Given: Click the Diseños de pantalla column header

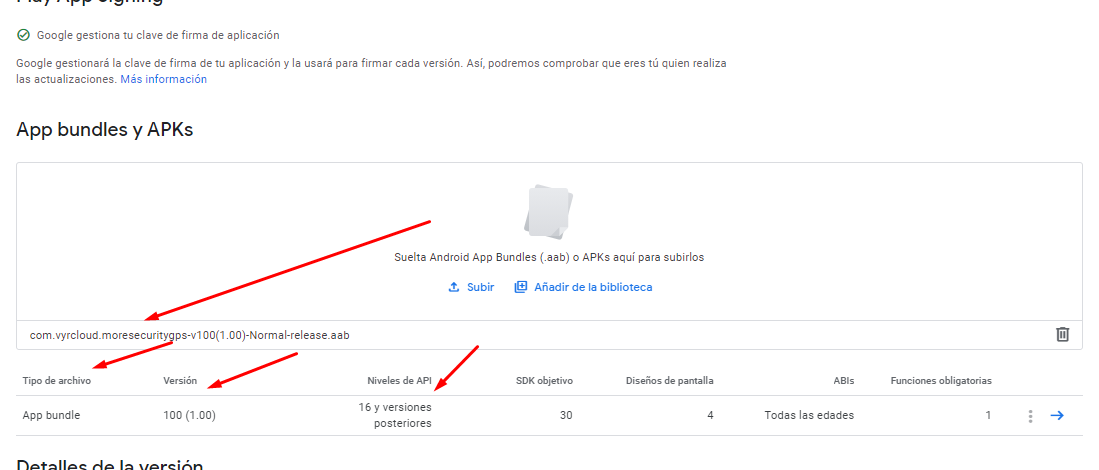Looking at the screenshot, I should coord(669,381).
